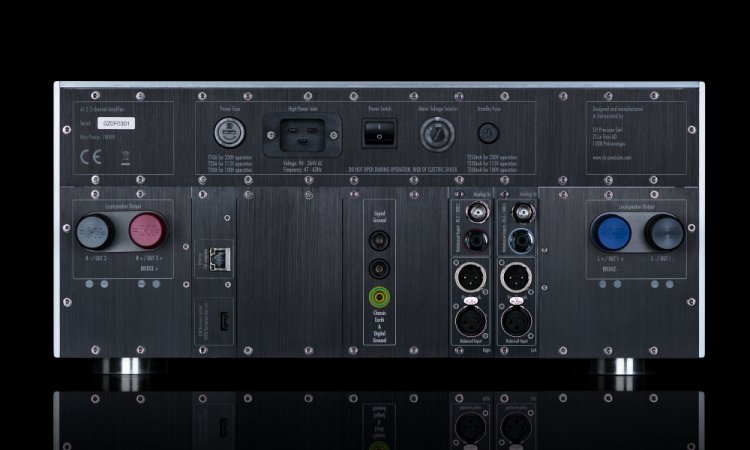Click the green-yellow Chassis Earth socket
Screen dimensions: 750x450
pyautogui.click(x=379, y=297)
